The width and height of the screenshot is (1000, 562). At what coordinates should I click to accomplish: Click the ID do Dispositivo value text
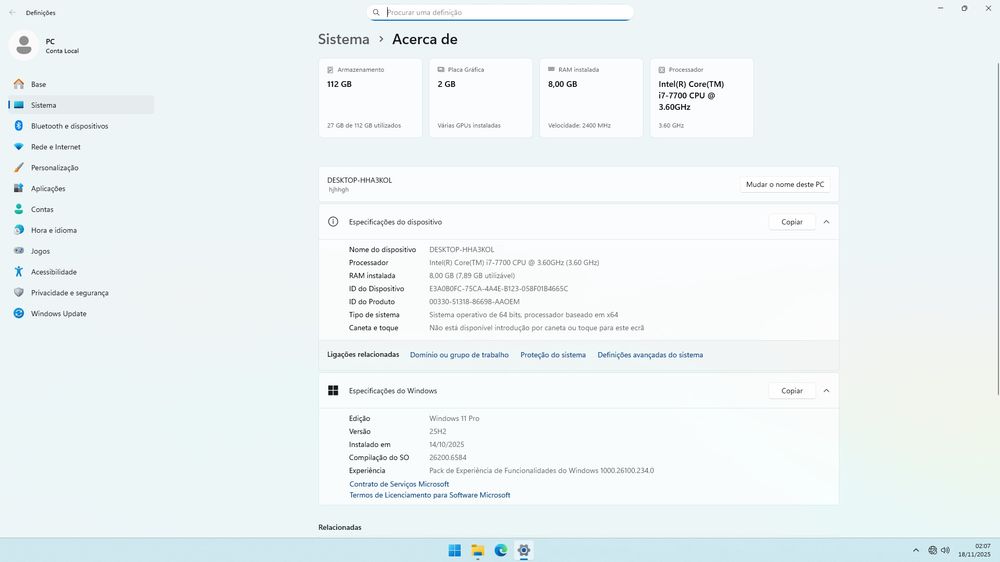pyautogui.click(x=498, y=288)
